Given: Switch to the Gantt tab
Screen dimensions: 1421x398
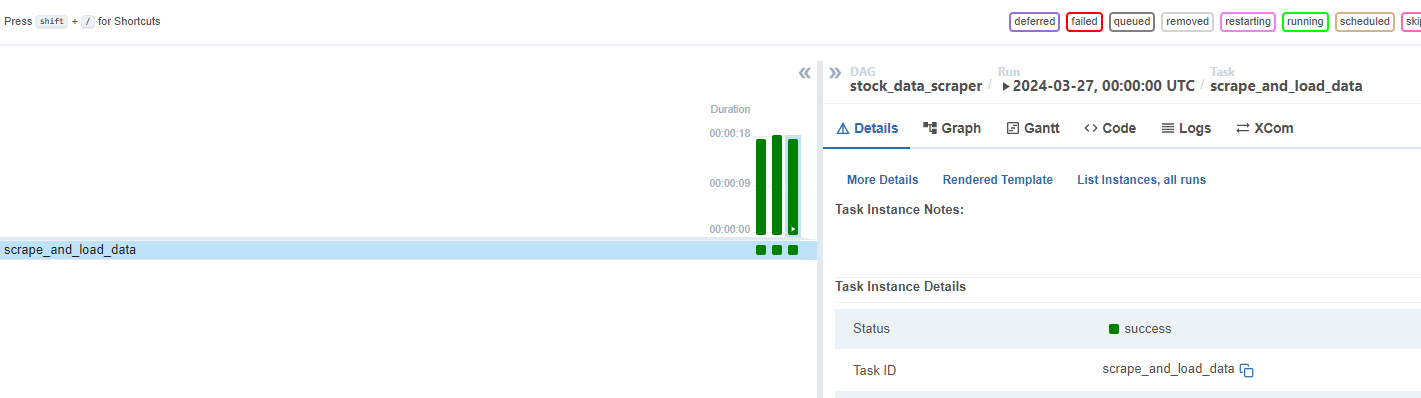Looking at the screenshot, I should [x=1033, y=128].
